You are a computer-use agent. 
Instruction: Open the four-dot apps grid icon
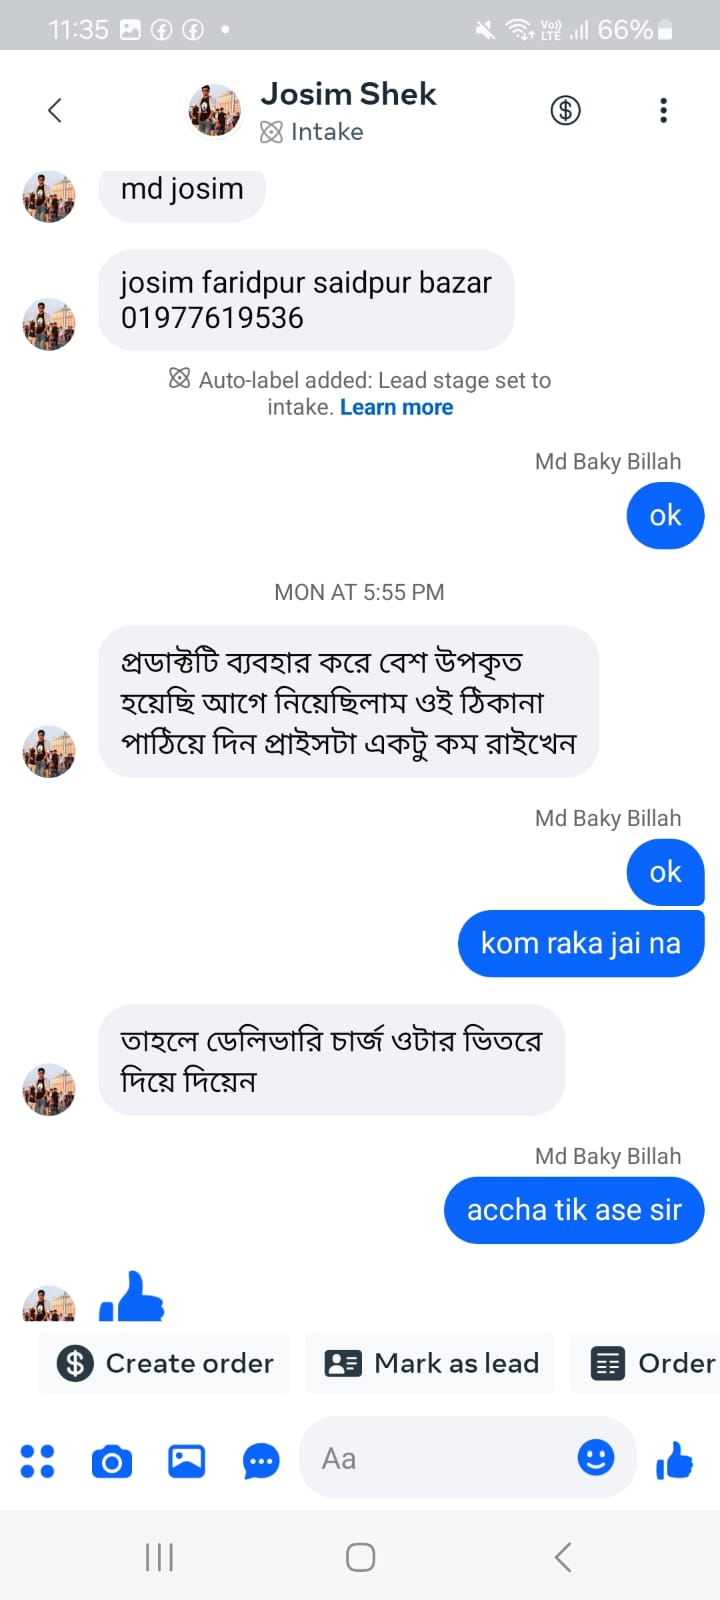click(x=37, y=1461)
